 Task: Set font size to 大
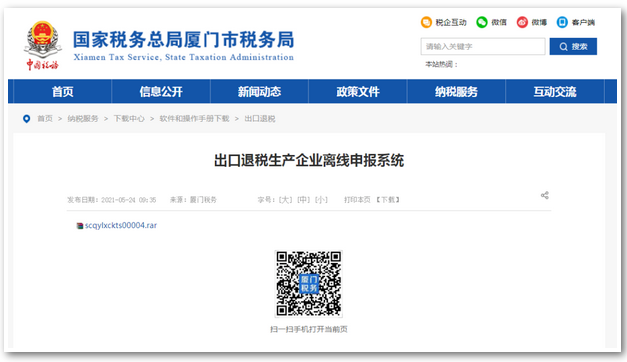(x=286, y=200)
